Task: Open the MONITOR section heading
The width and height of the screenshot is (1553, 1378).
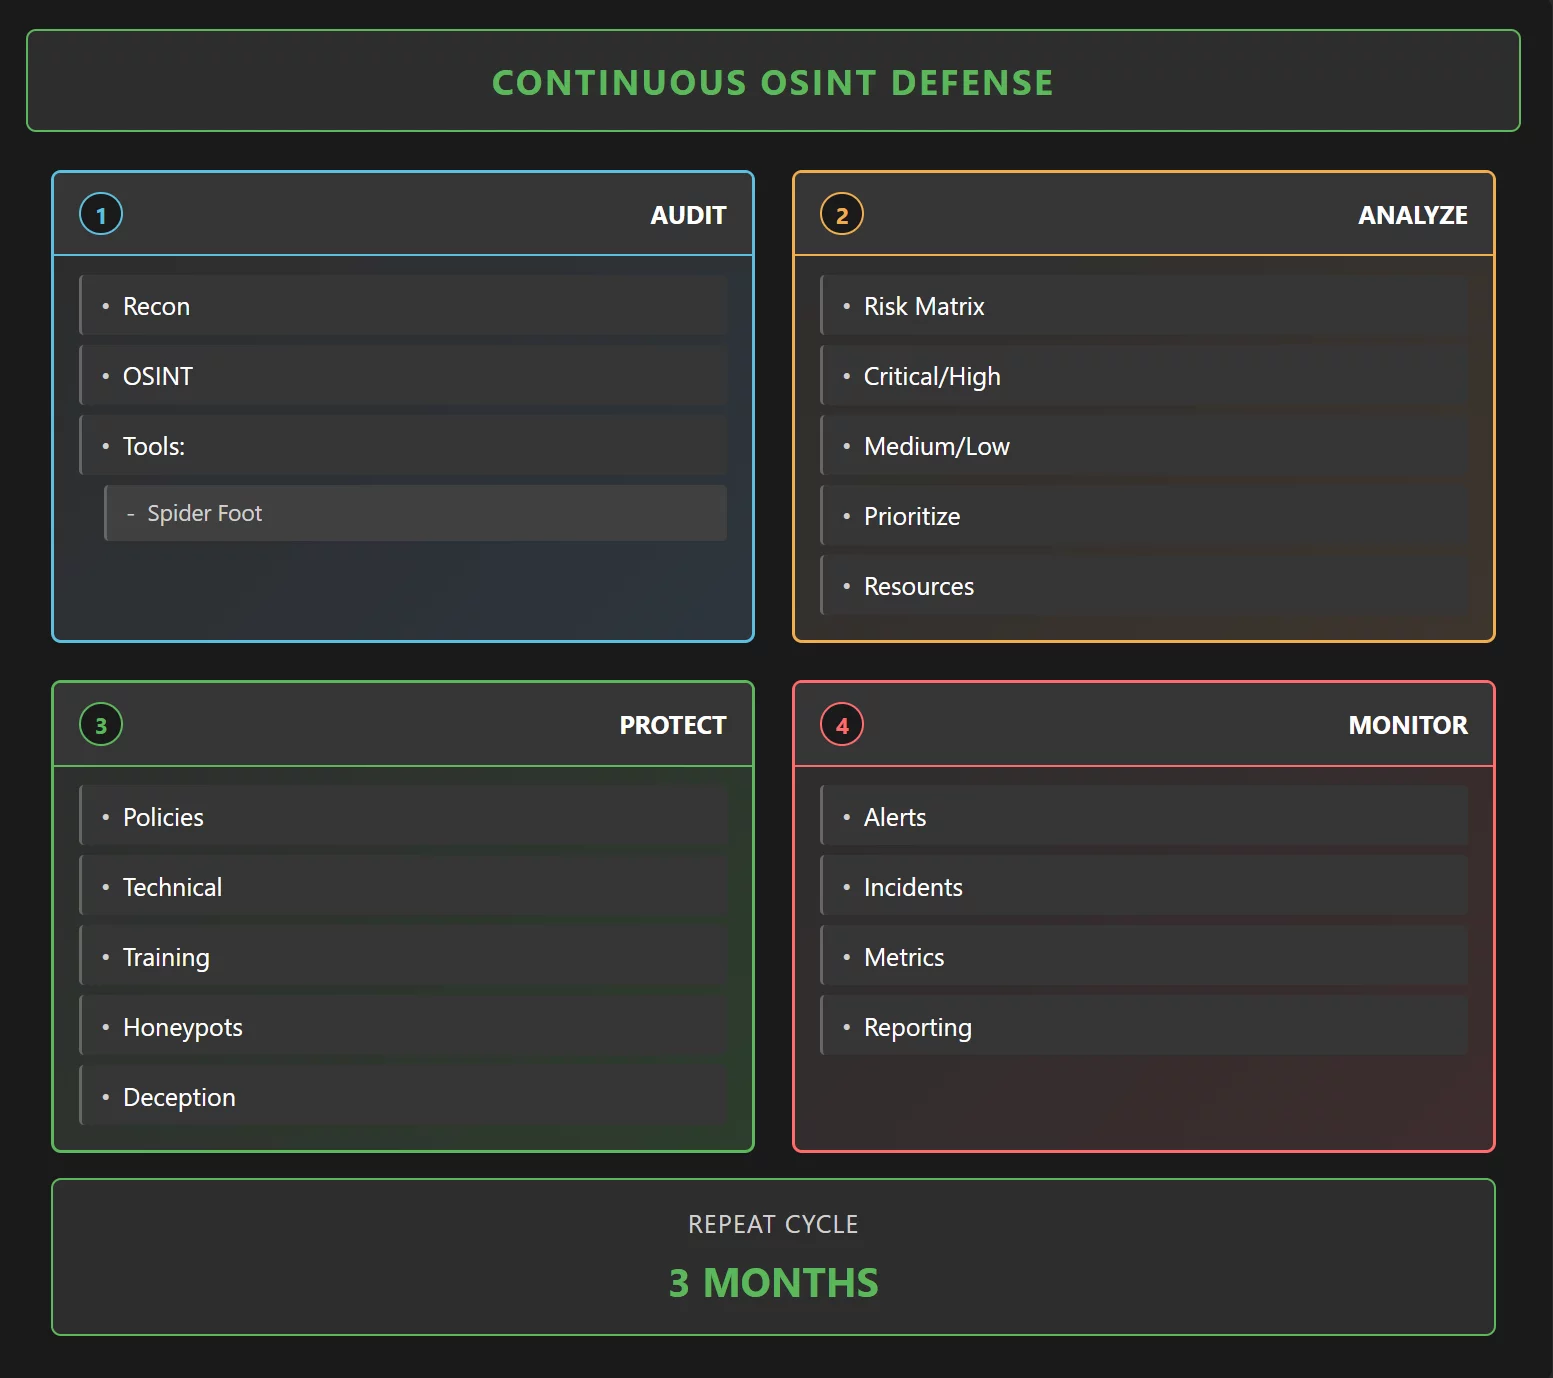Action: (x=1407, y=725)
